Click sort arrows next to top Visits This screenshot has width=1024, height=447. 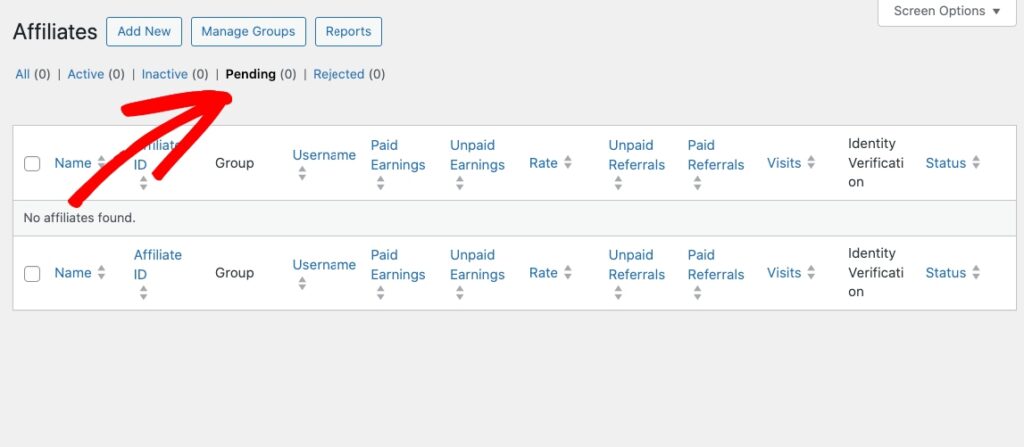point(811,163)
